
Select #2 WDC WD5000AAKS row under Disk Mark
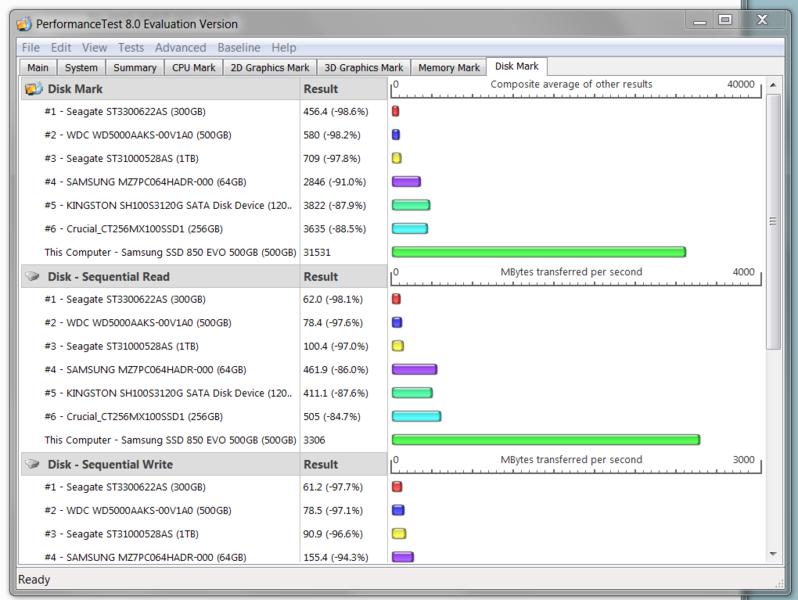click(x=138, y=135)
